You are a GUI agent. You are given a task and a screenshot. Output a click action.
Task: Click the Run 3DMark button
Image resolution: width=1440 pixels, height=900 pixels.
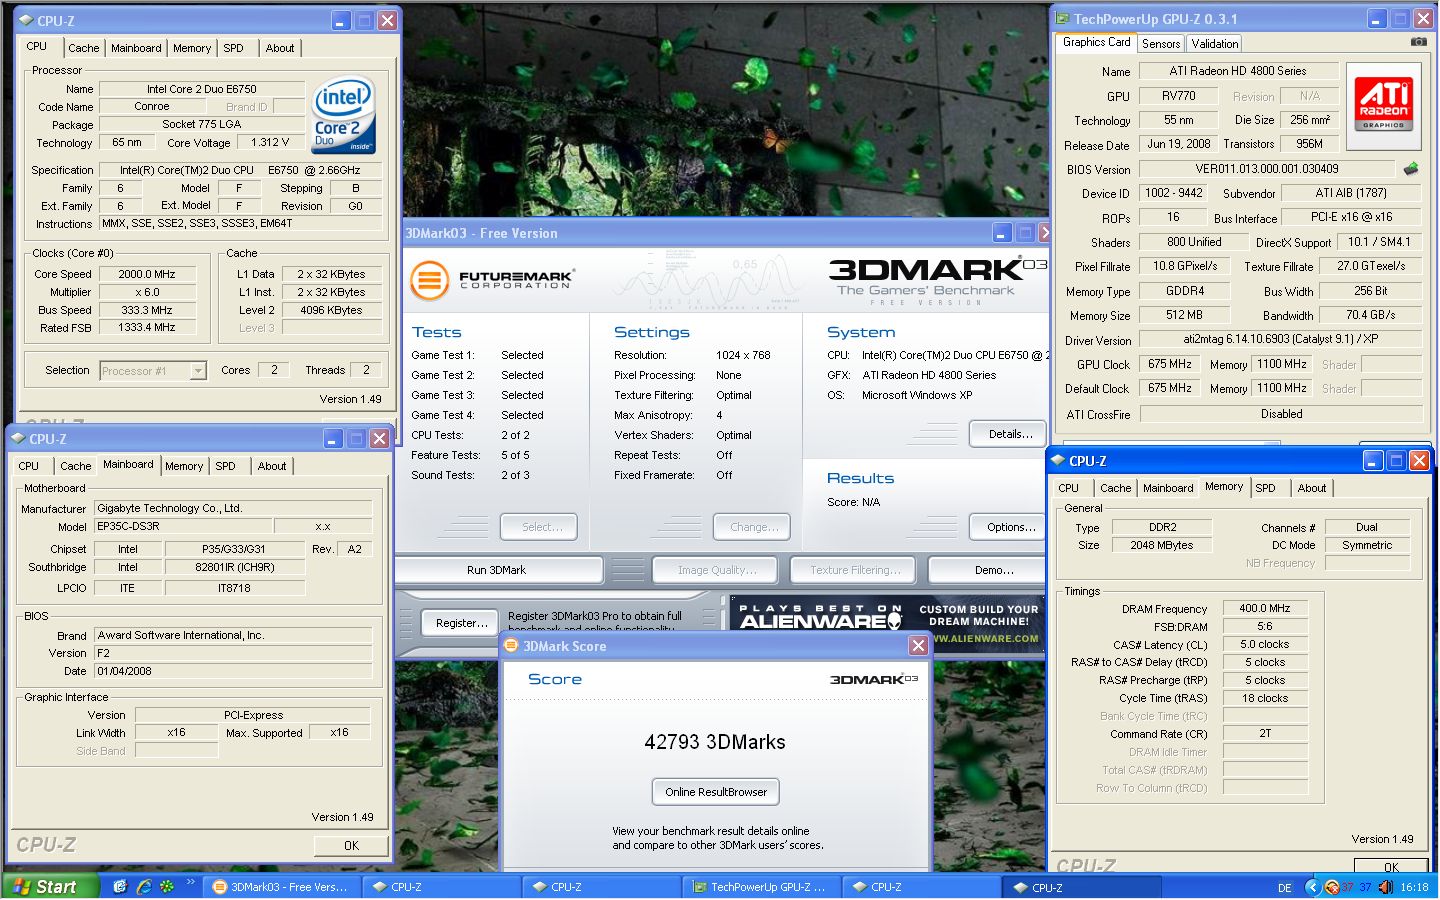(497, 570)
